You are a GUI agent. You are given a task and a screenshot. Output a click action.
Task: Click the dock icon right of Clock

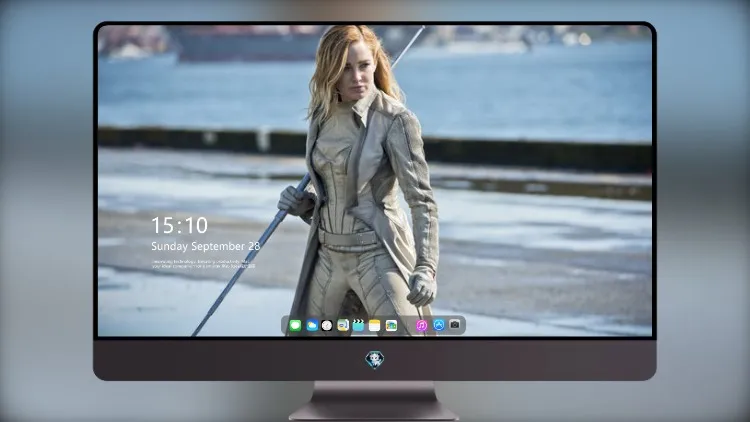click(x=343, y=326)
